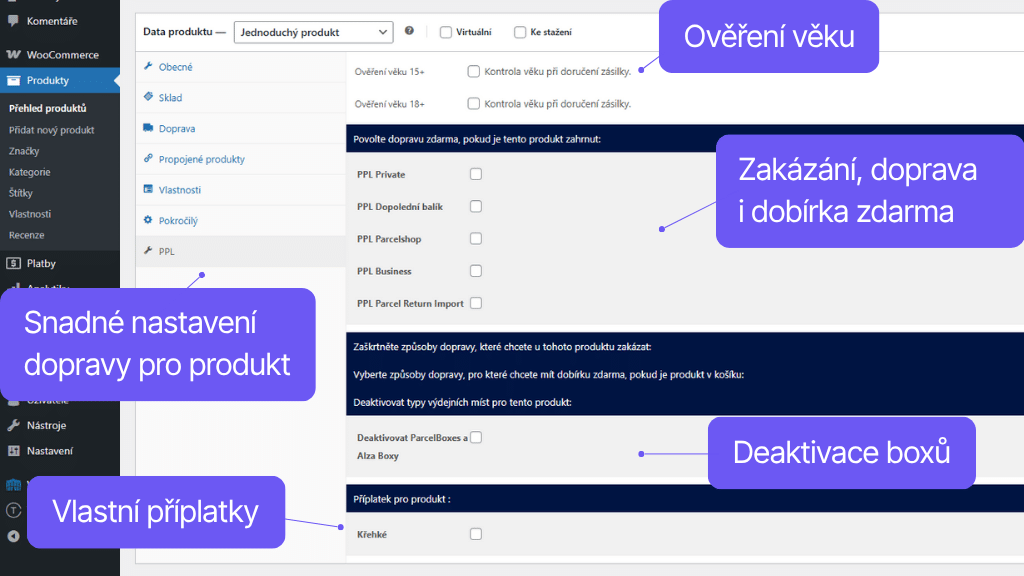This screenshot has height=576, width=1024.
Task: Check Deaktivovat ParcelBoxes a Alza Boxy
Action: pyautogui.click(x=476, y=437)
